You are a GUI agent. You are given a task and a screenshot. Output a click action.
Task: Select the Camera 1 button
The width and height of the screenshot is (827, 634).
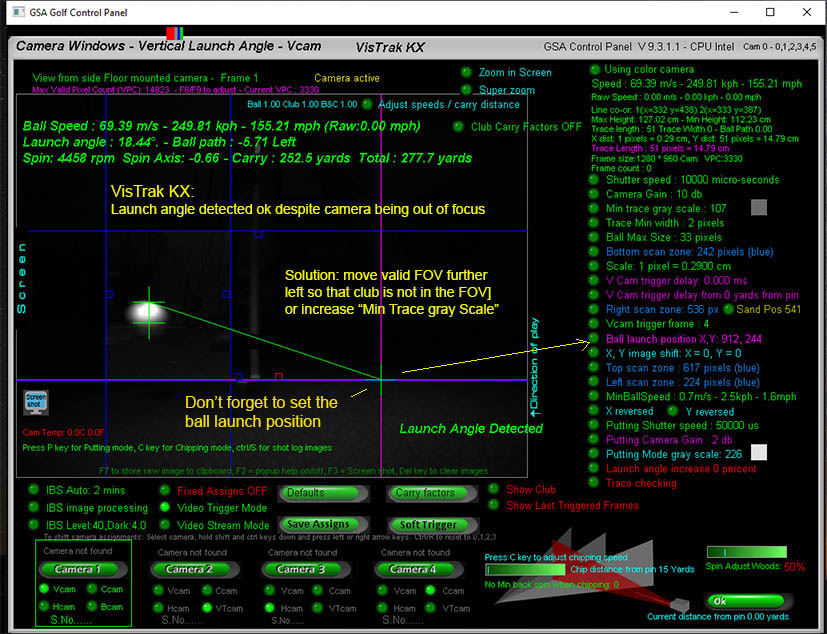click(83, 569)
